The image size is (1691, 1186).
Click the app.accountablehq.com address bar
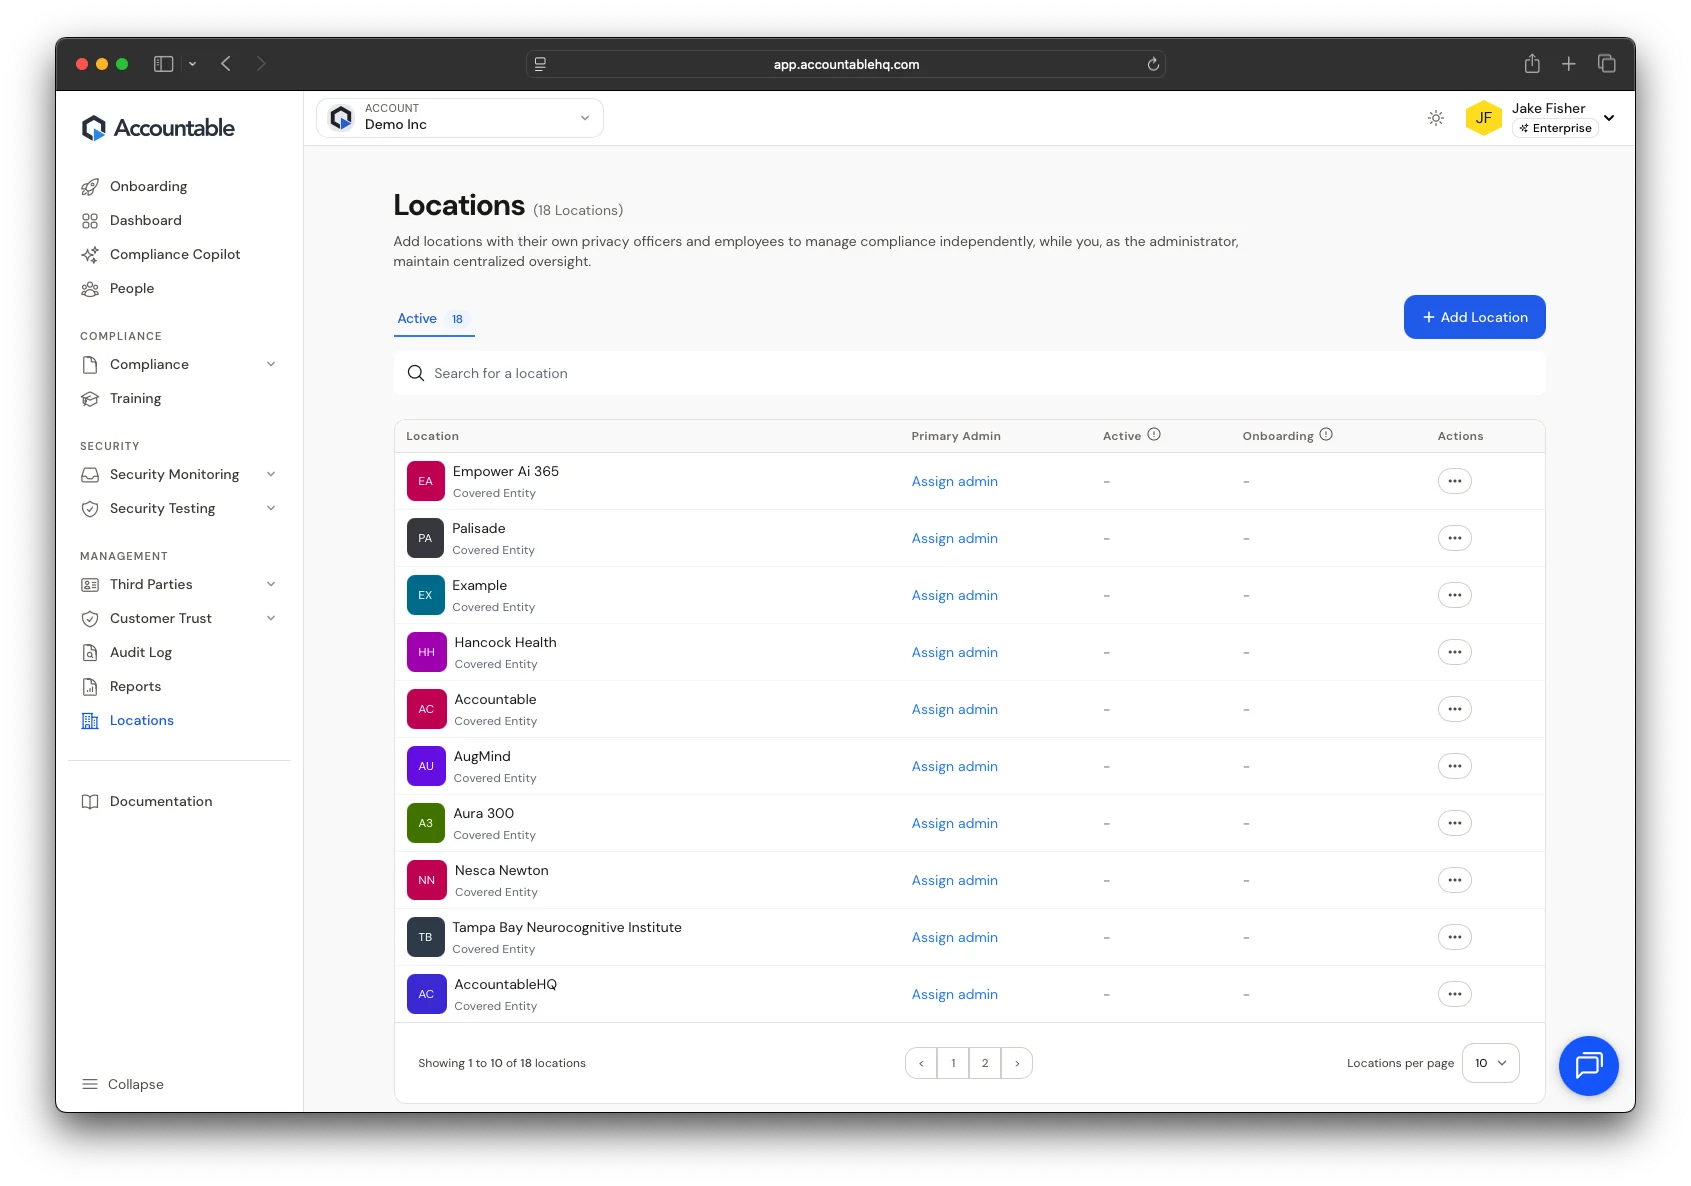pos(846,65)
